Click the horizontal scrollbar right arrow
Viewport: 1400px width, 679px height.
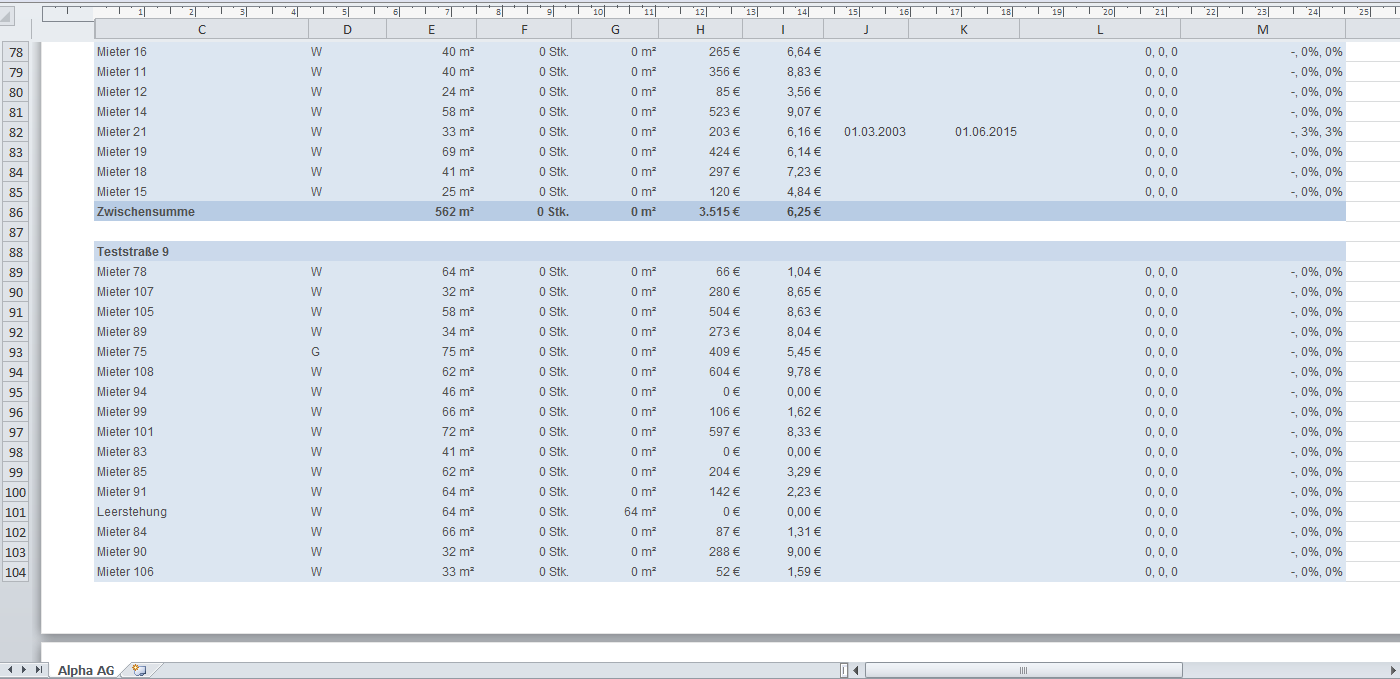(x=1392, y=670)
